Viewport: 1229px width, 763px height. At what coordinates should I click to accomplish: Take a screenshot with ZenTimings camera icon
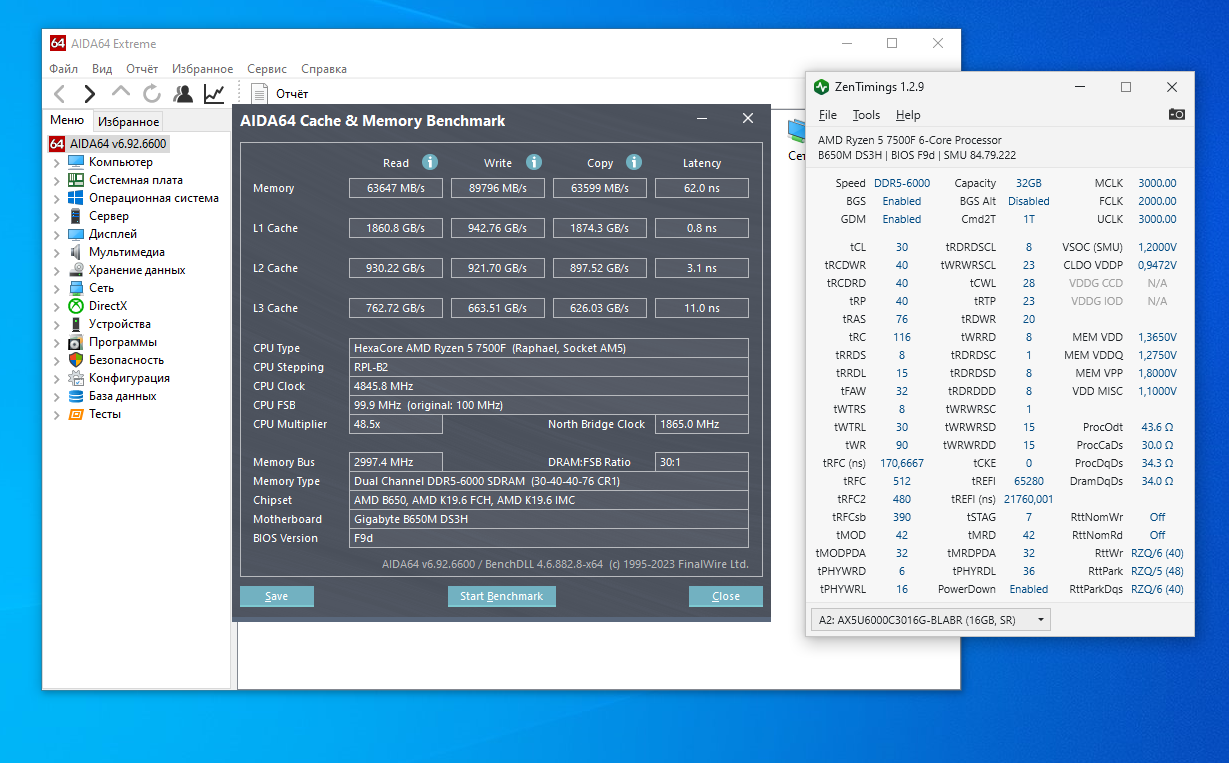1176,114
